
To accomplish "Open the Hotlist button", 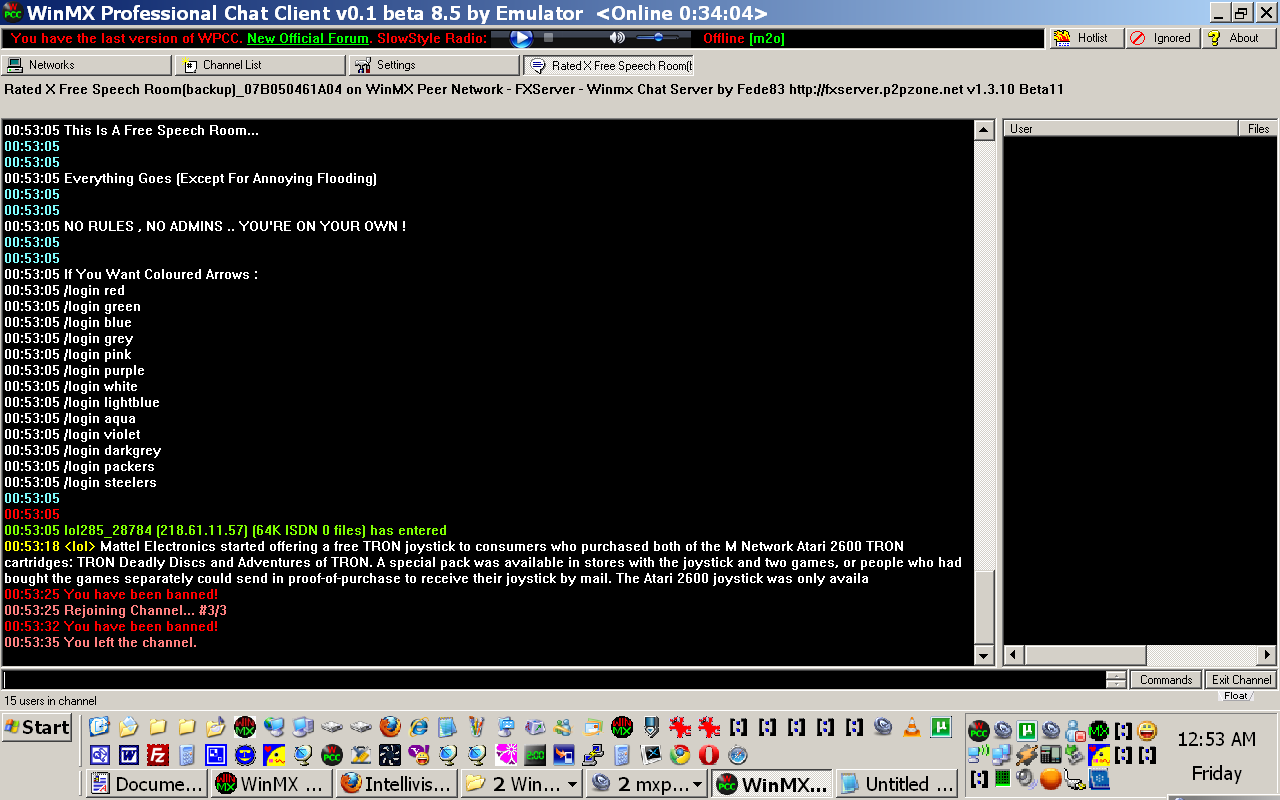I will click(1084, 38).
